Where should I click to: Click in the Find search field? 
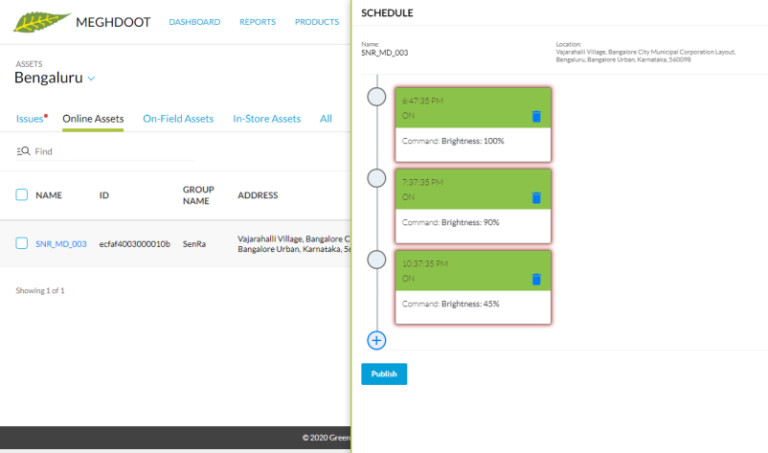tap(110, 151)
